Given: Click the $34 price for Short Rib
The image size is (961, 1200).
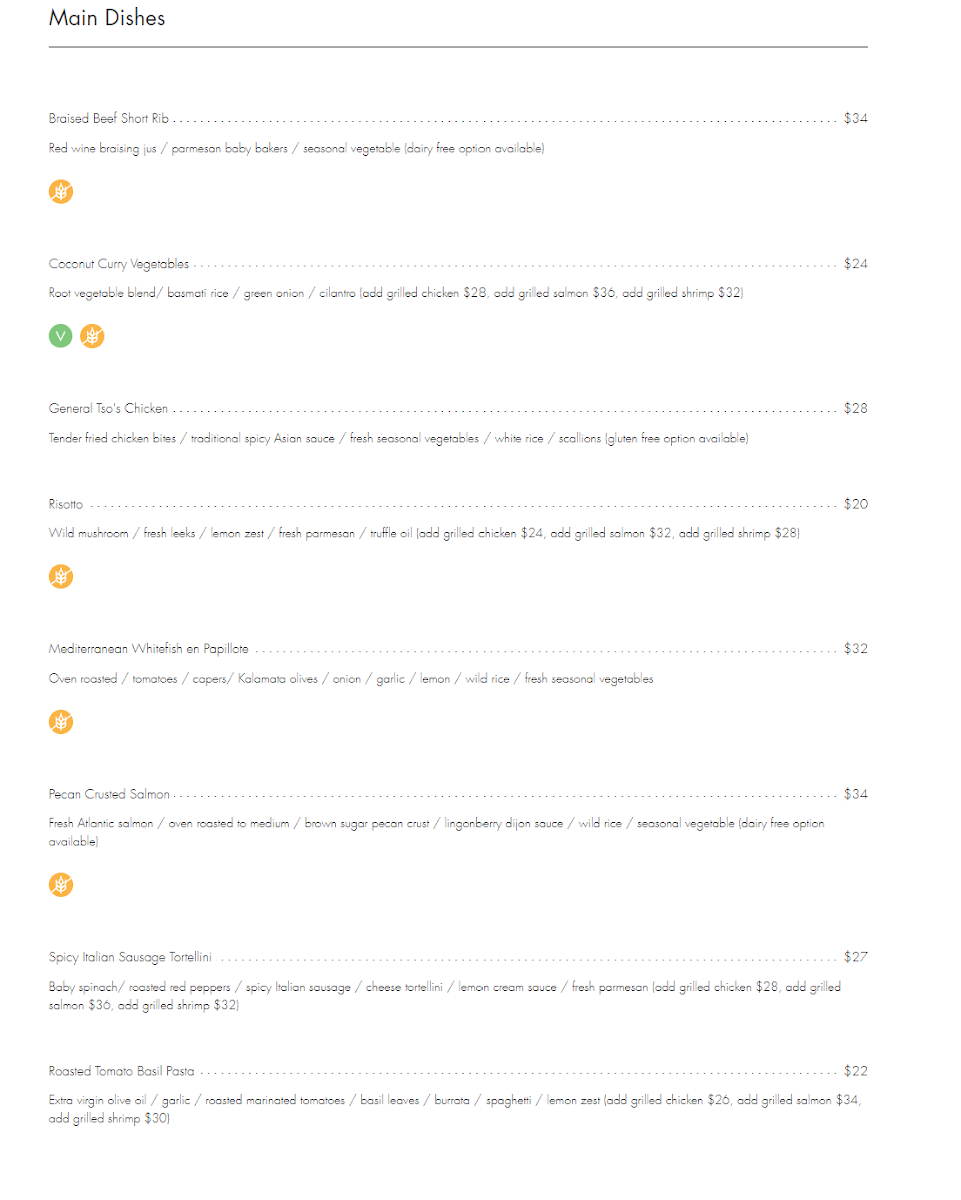Looking at the screenshot, I should coord(856,118).
